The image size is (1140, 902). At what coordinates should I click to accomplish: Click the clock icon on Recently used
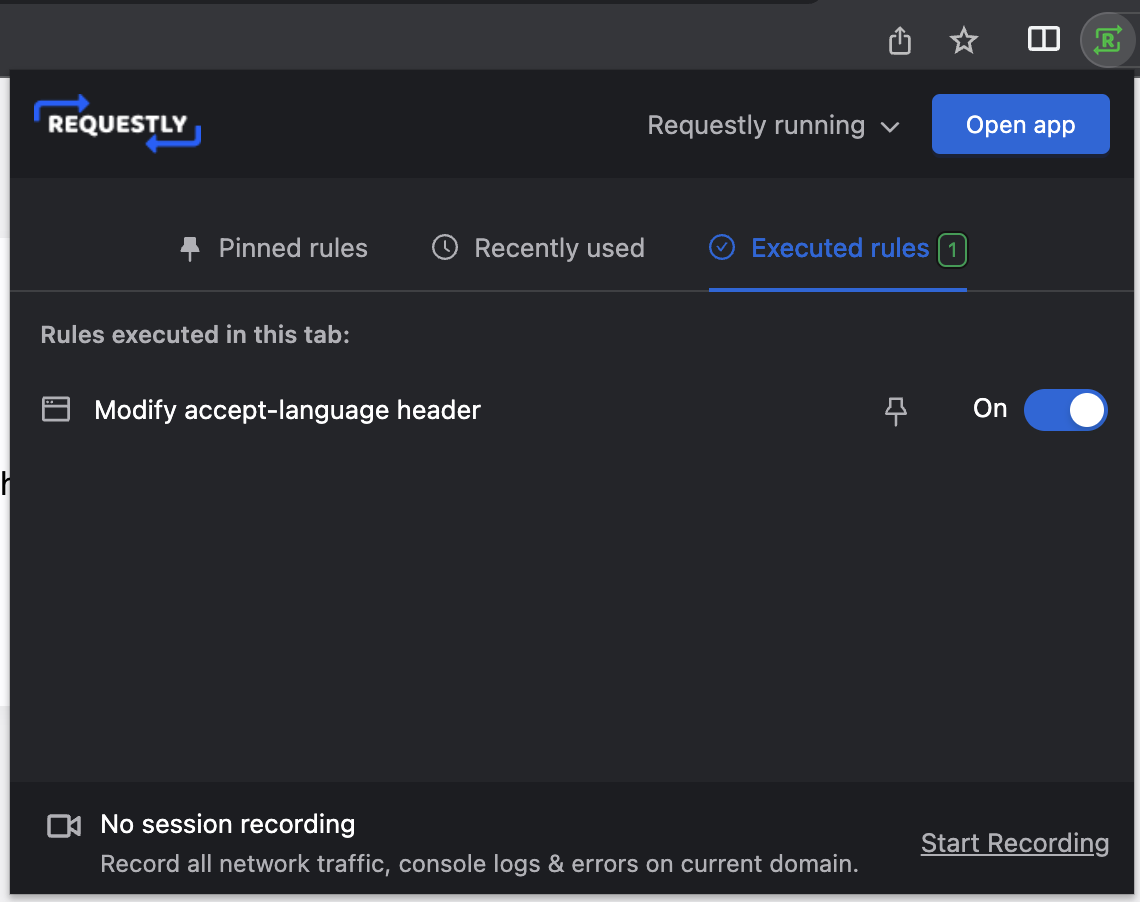(x=445, y=248)
